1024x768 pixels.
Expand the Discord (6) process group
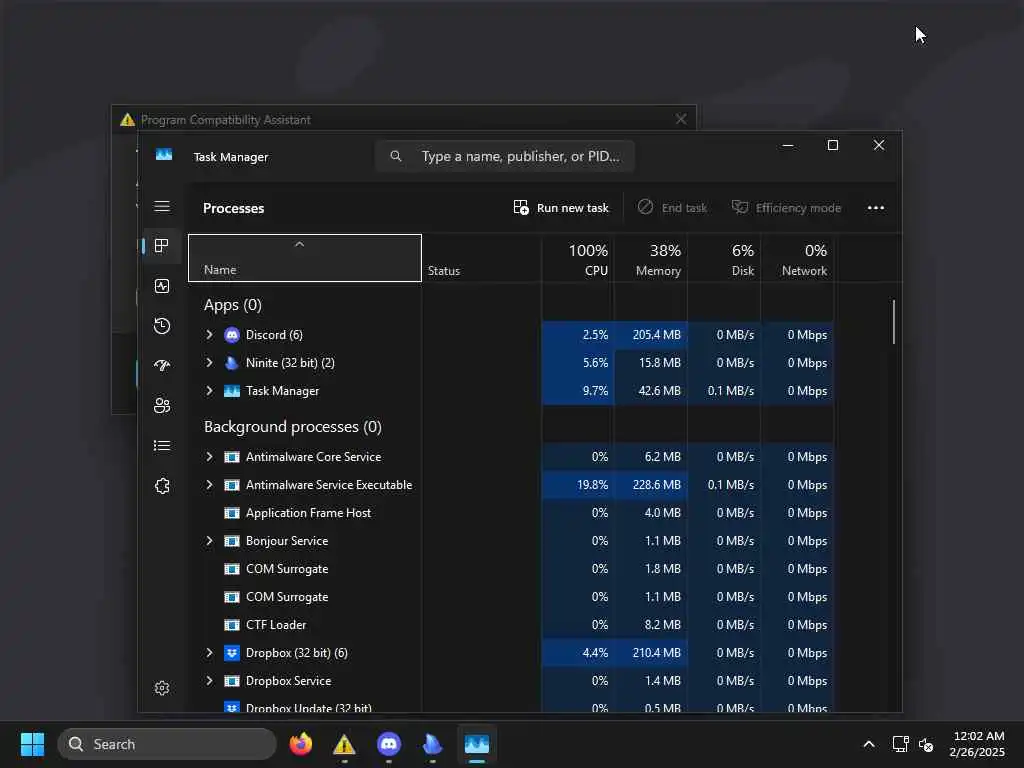210,335
